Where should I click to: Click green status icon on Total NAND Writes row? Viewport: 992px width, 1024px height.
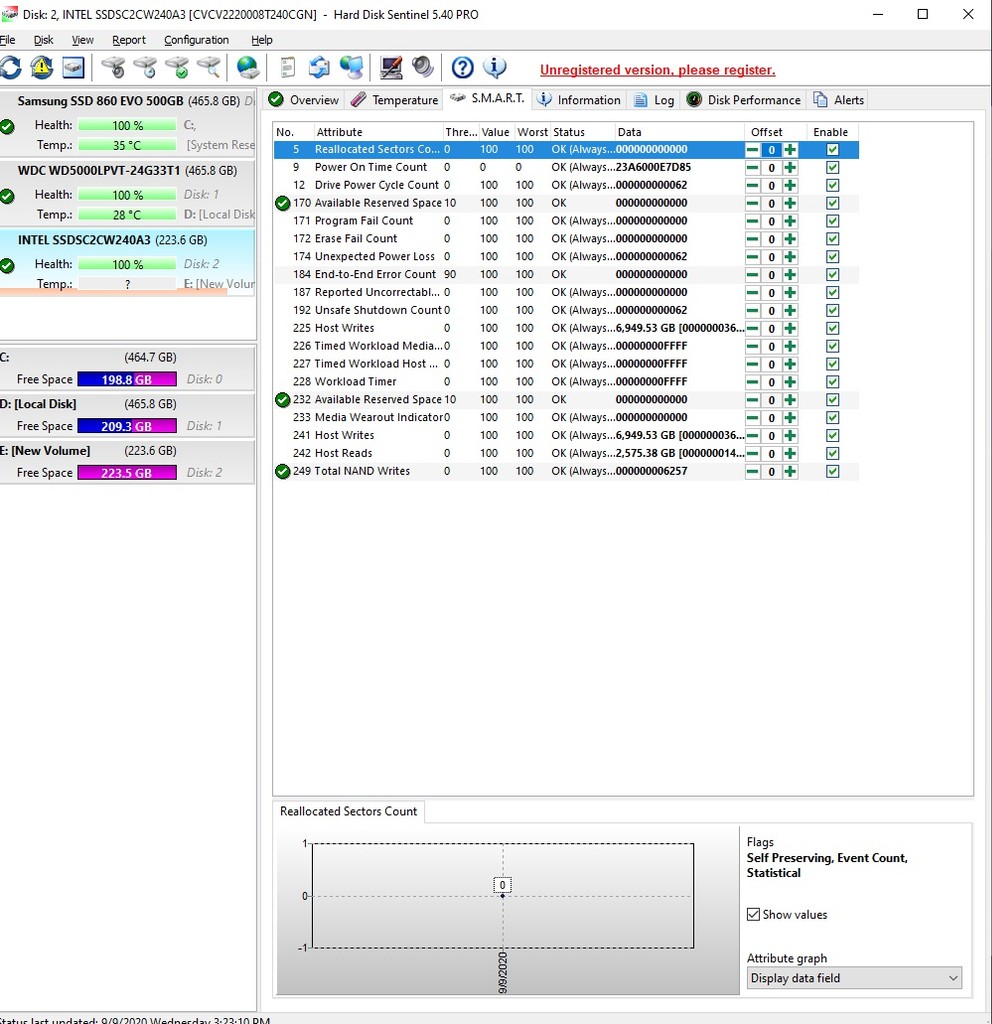283,471
